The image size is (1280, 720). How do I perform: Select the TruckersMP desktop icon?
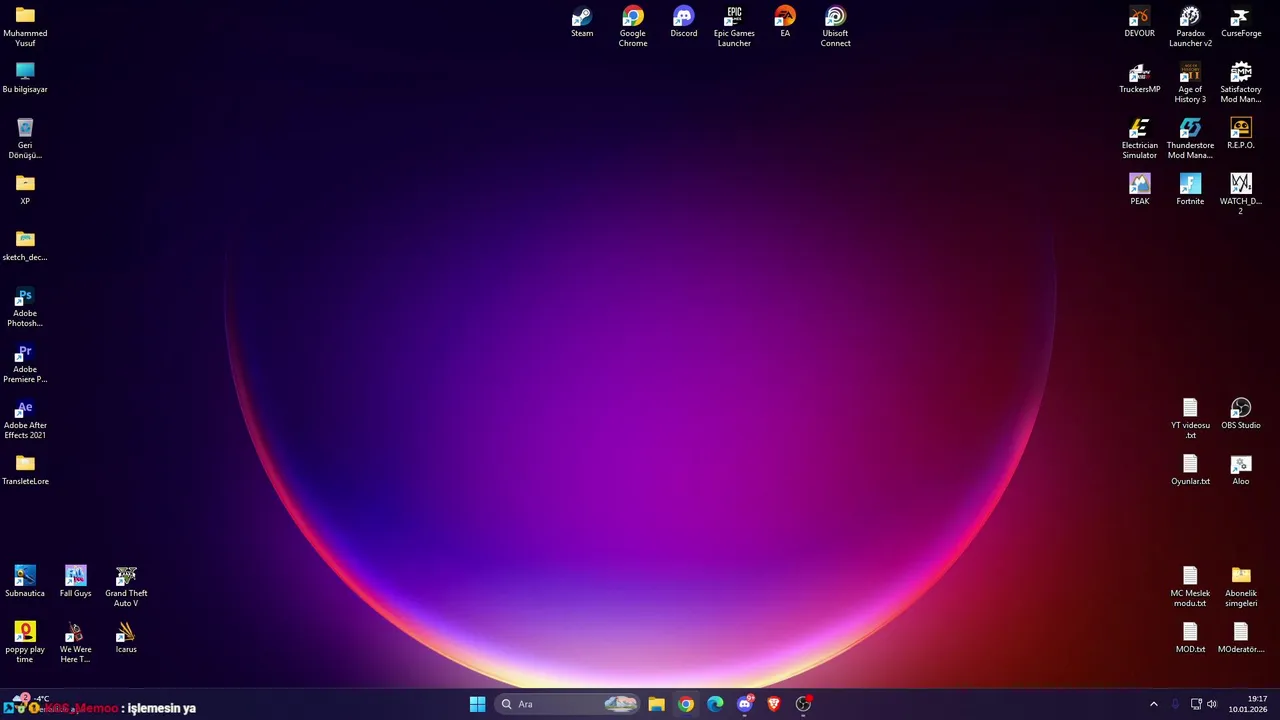tap(1140, 78)
